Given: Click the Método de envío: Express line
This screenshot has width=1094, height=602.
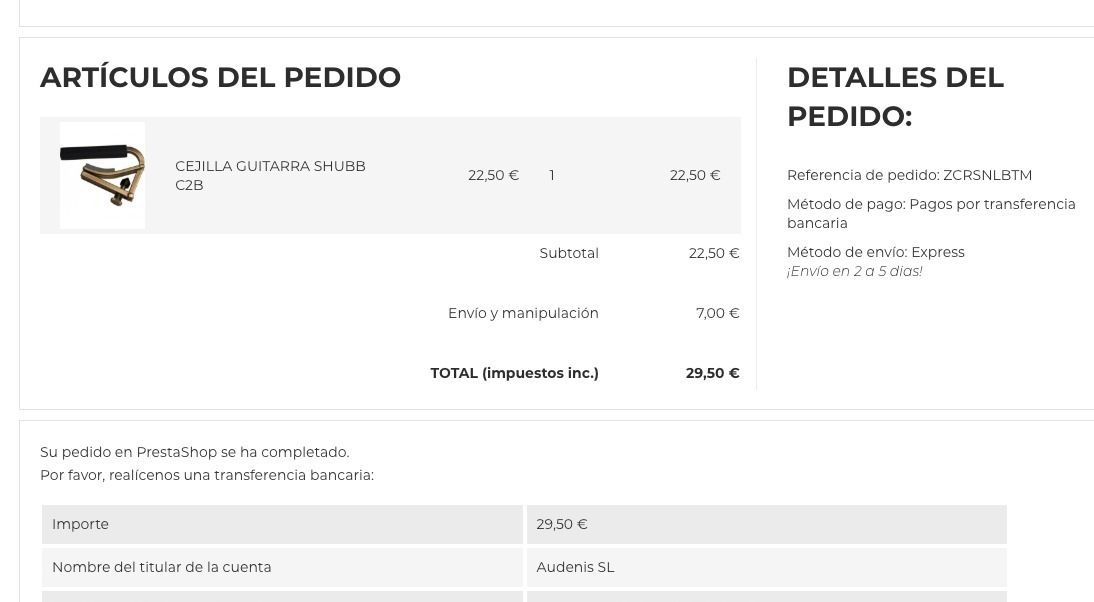Looking at the screenshot, I should tap(876, 253).
